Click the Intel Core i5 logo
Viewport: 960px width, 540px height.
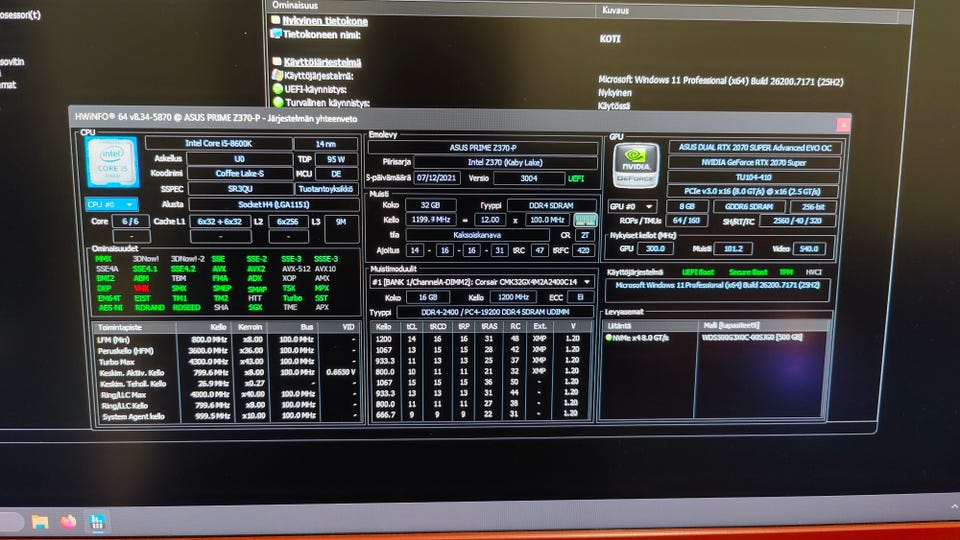pyautogui.click(x=112, y=162)
